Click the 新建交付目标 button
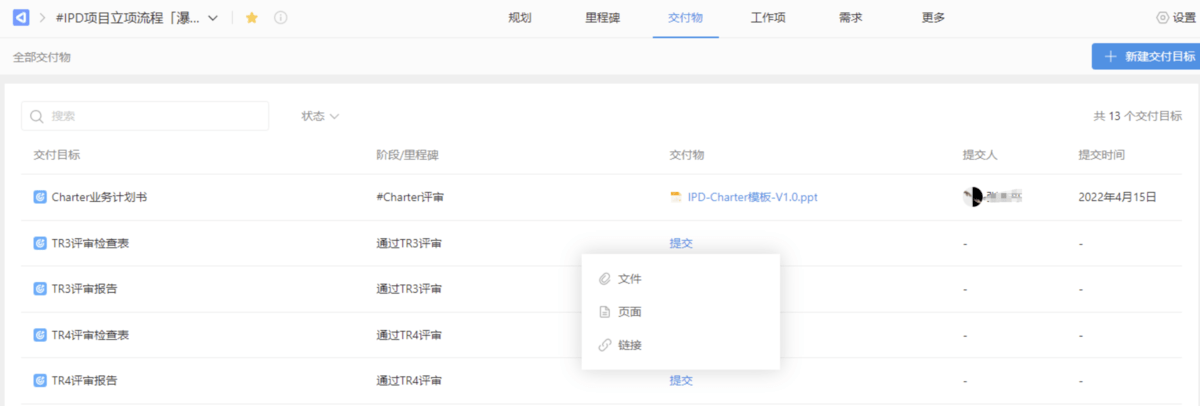Image resolution: width=1200 pixels, height=406 pixels. 1147,57
